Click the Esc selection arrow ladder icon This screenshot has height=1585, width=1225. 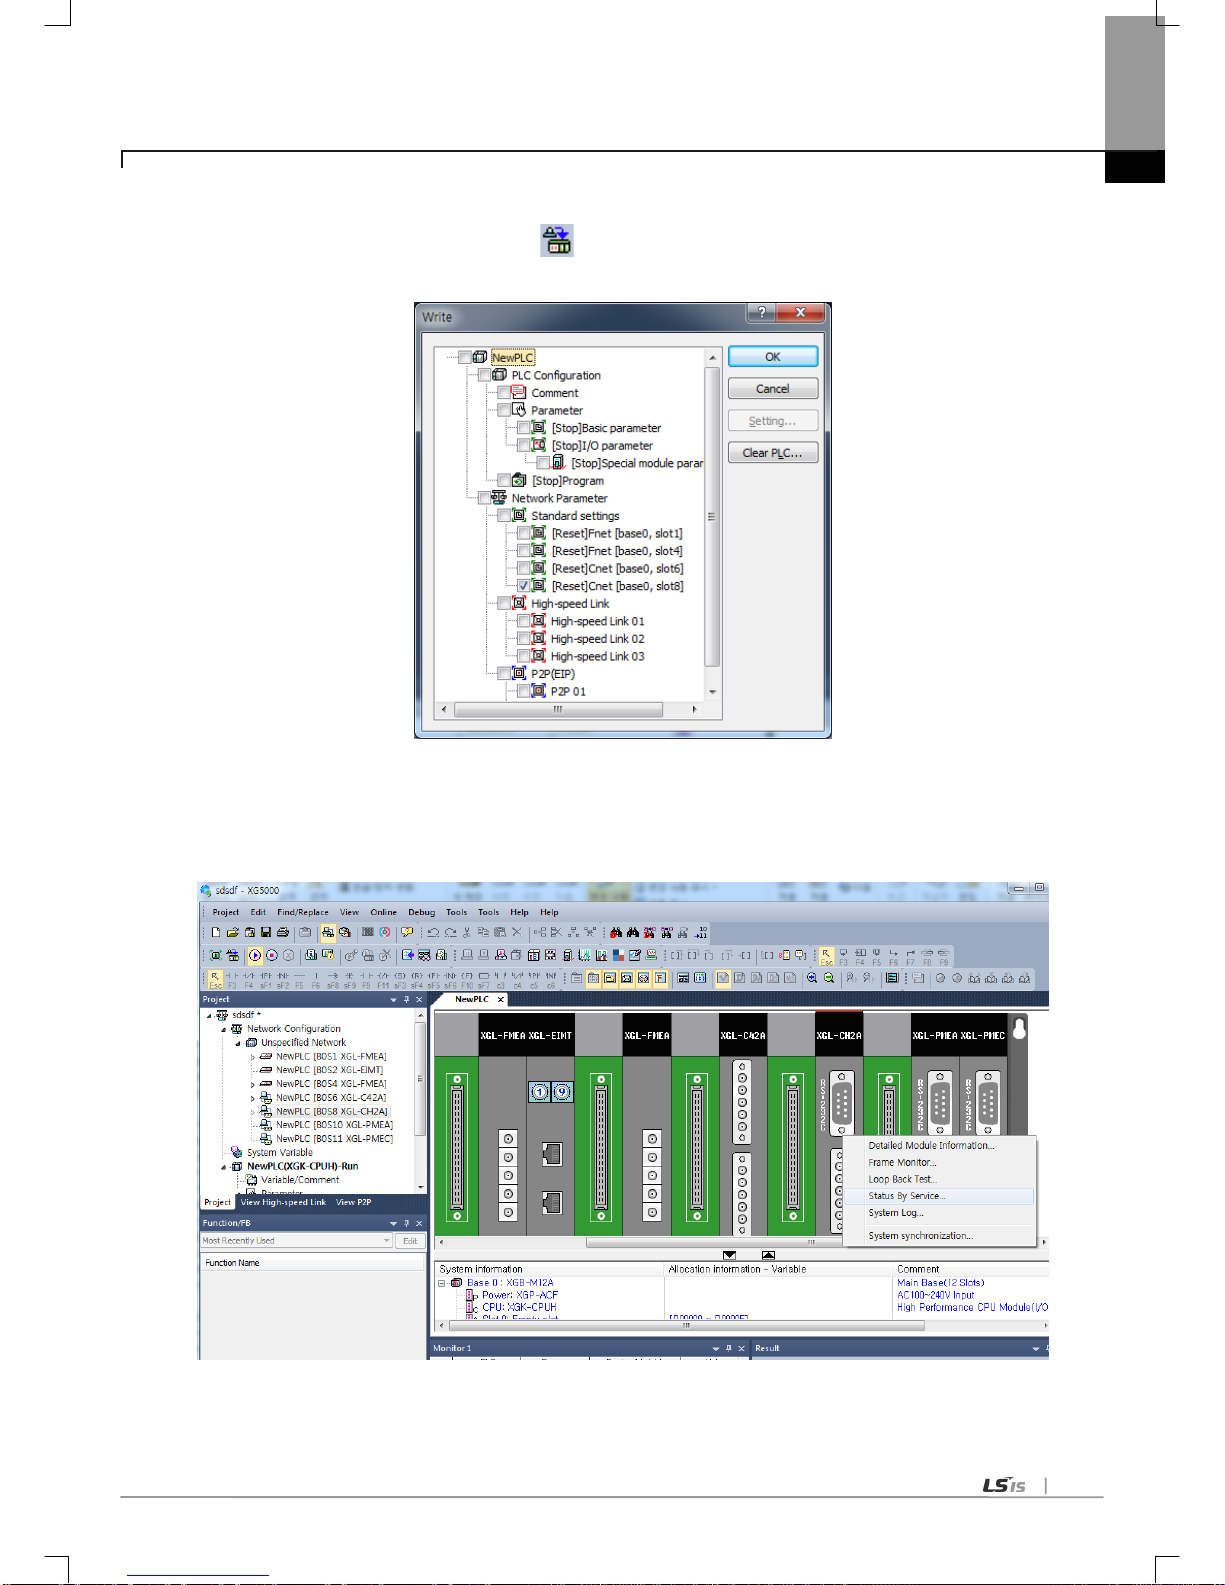pos(215,979)
